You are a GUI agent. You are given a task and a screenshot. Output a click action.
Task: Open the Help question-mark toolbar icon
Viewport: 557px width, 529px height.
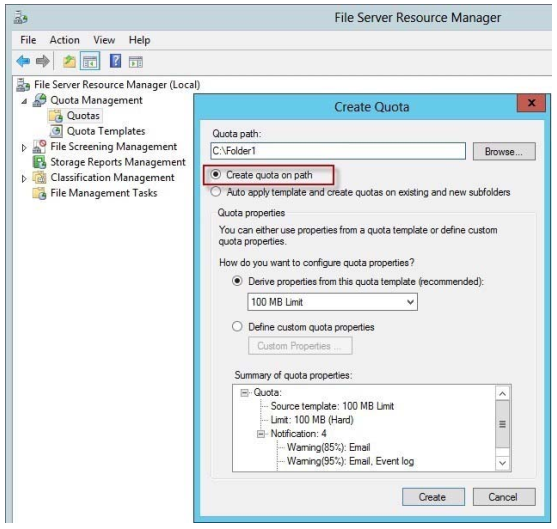115,61
